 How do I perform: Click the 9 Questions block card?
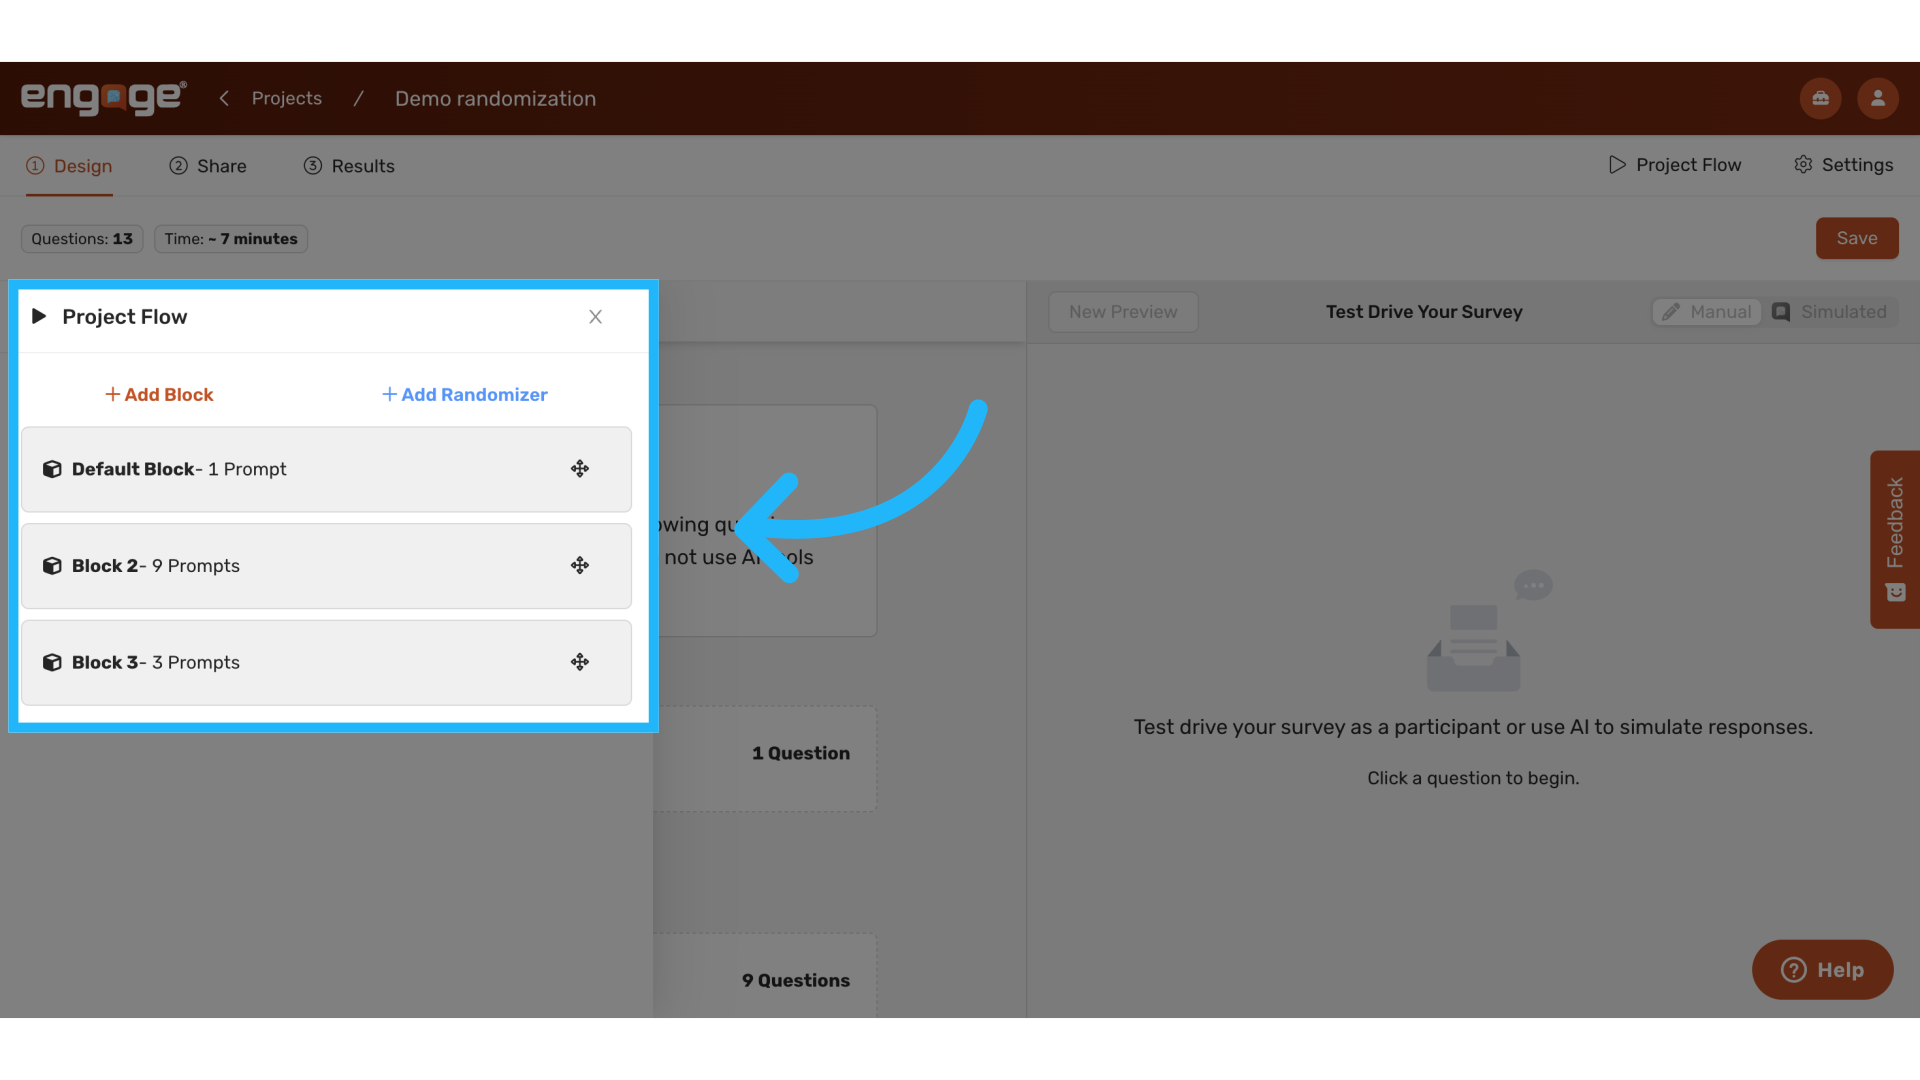point(766,976)
